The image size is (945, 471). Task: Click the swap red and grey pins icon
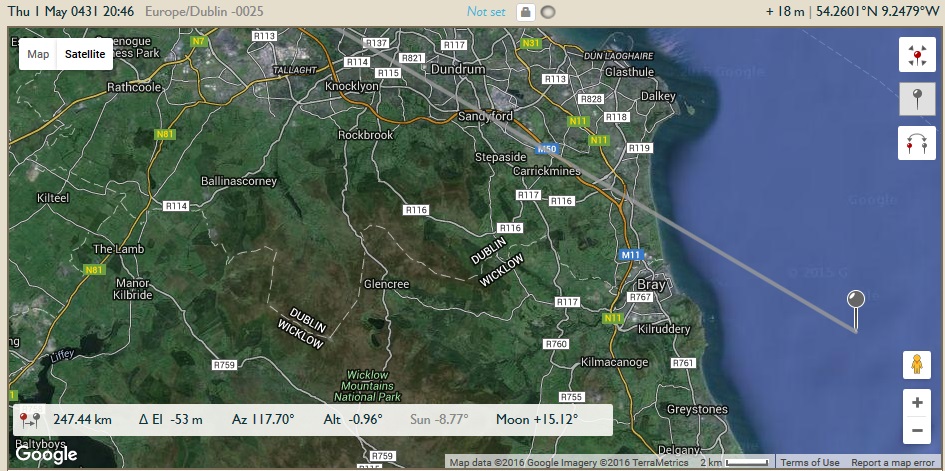tap(917, 144)
